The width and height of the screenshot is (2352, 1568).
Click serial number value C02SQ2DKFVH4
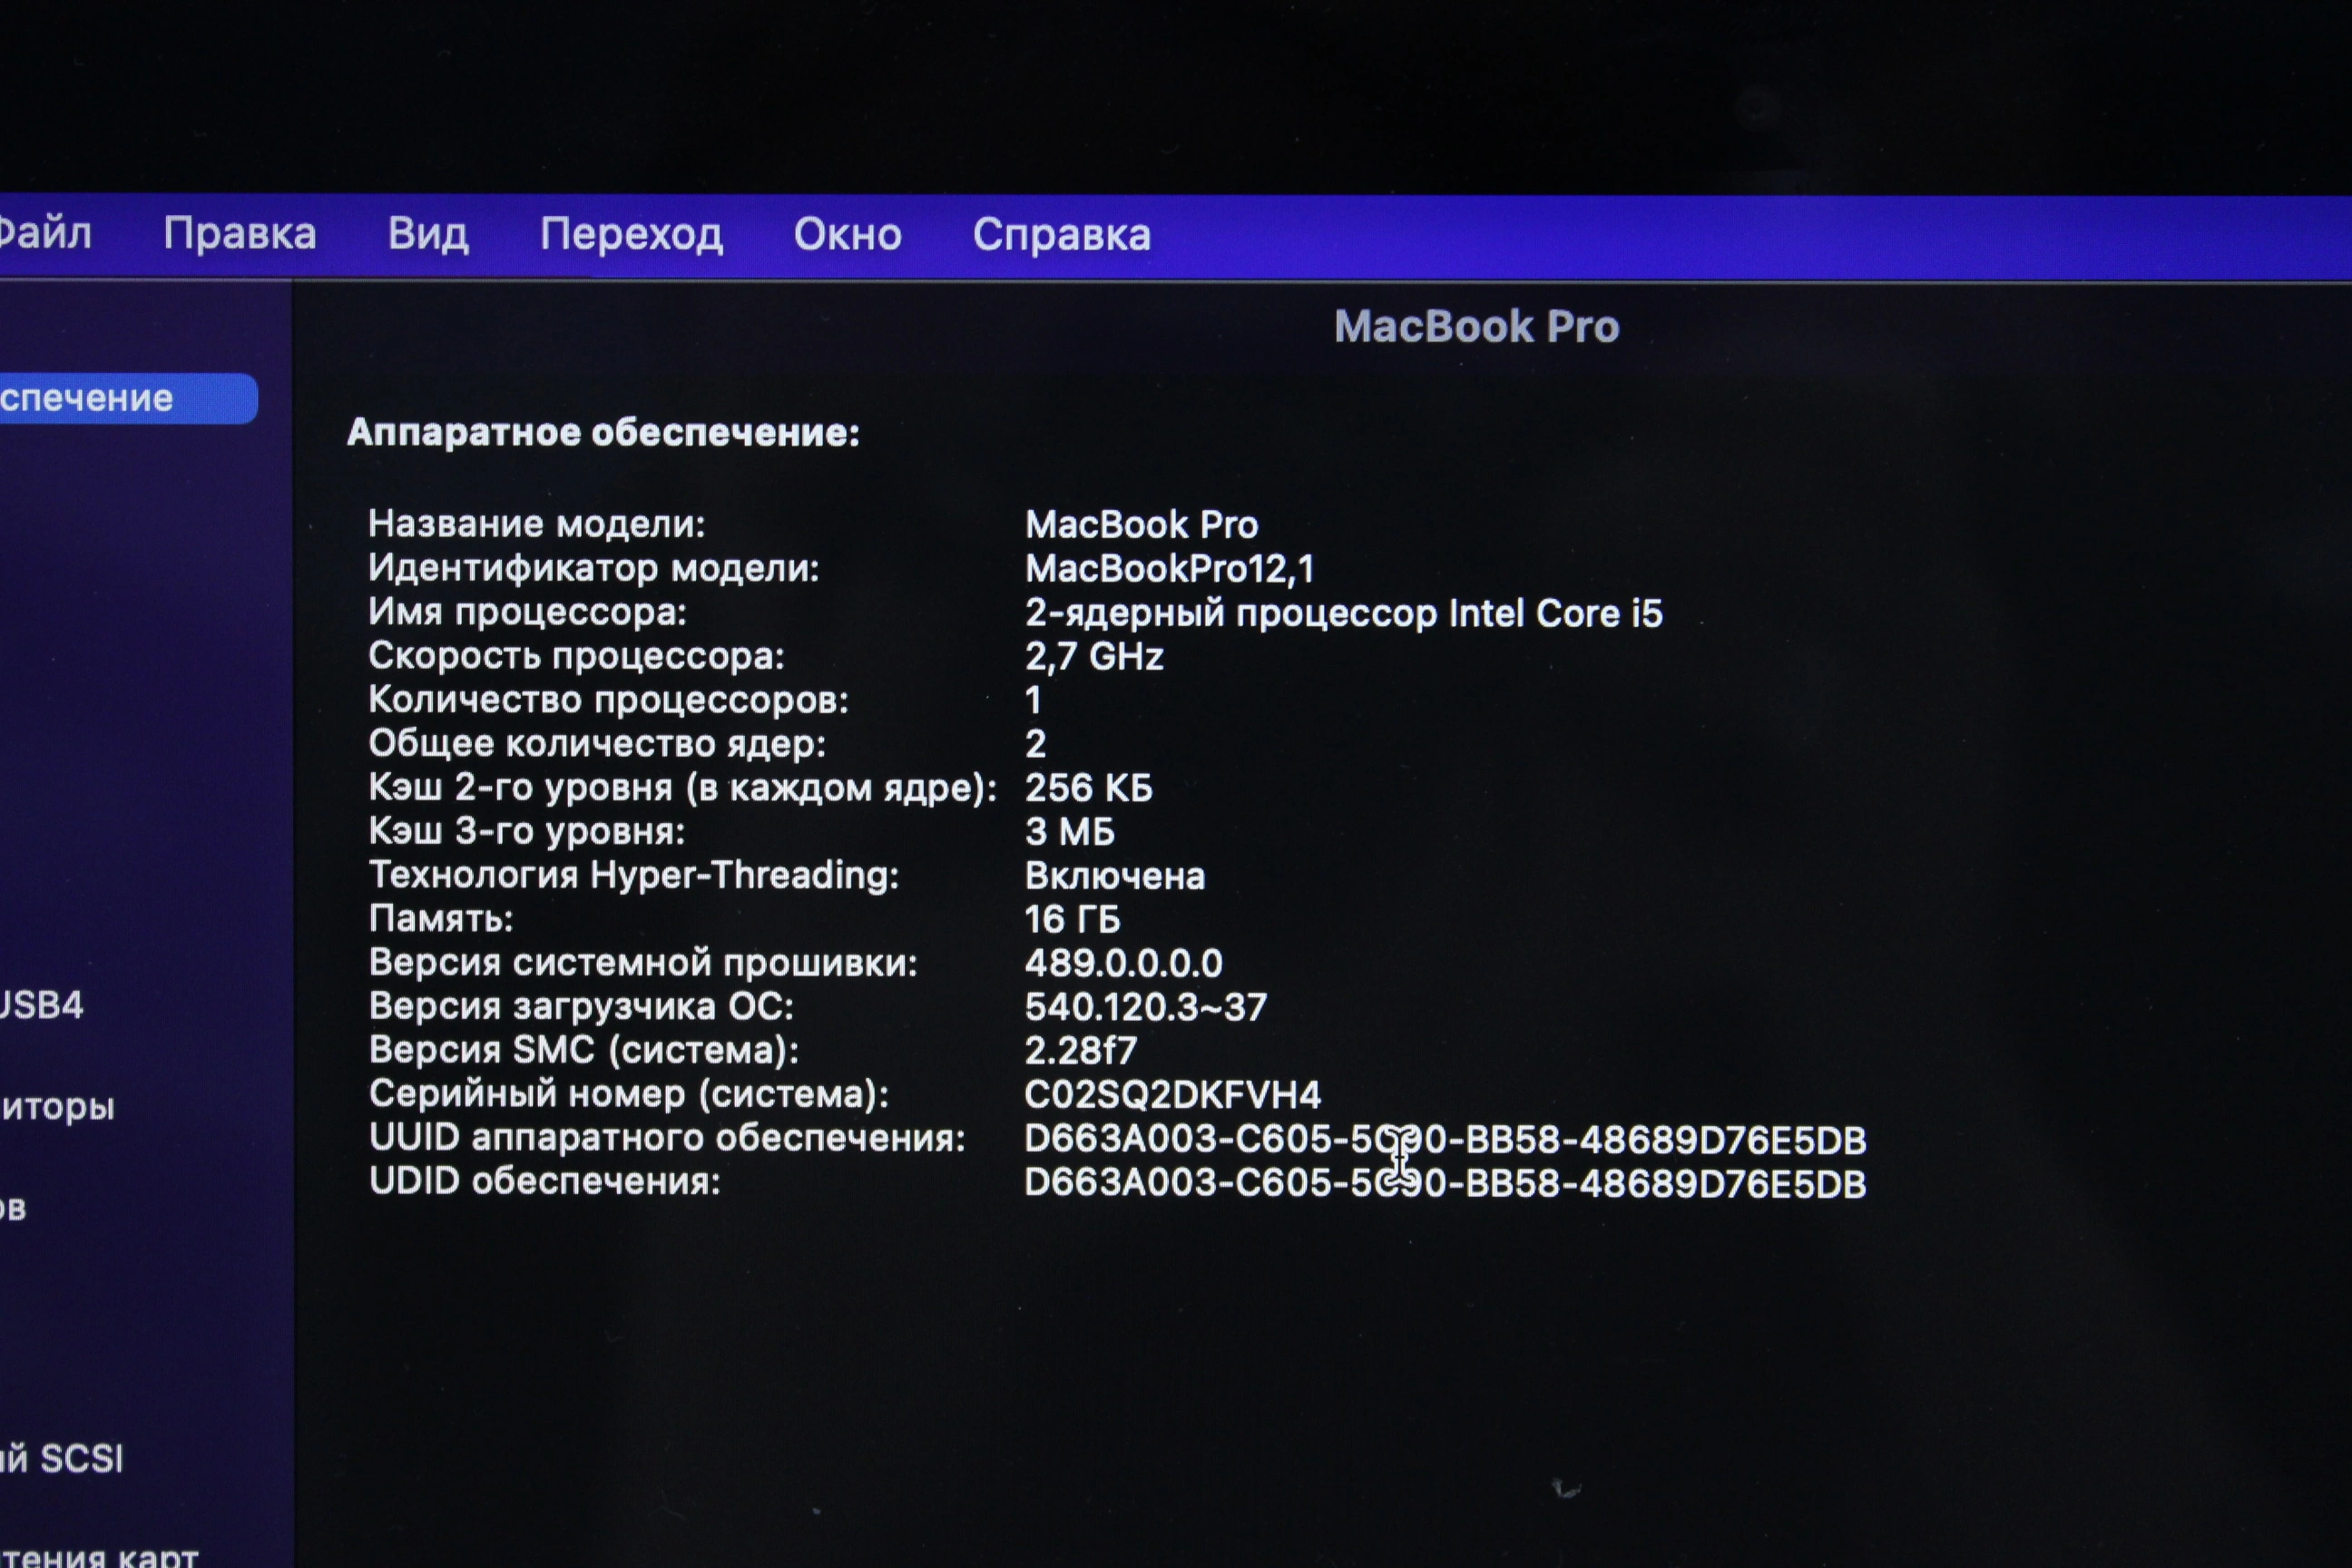(1172, 1094)
